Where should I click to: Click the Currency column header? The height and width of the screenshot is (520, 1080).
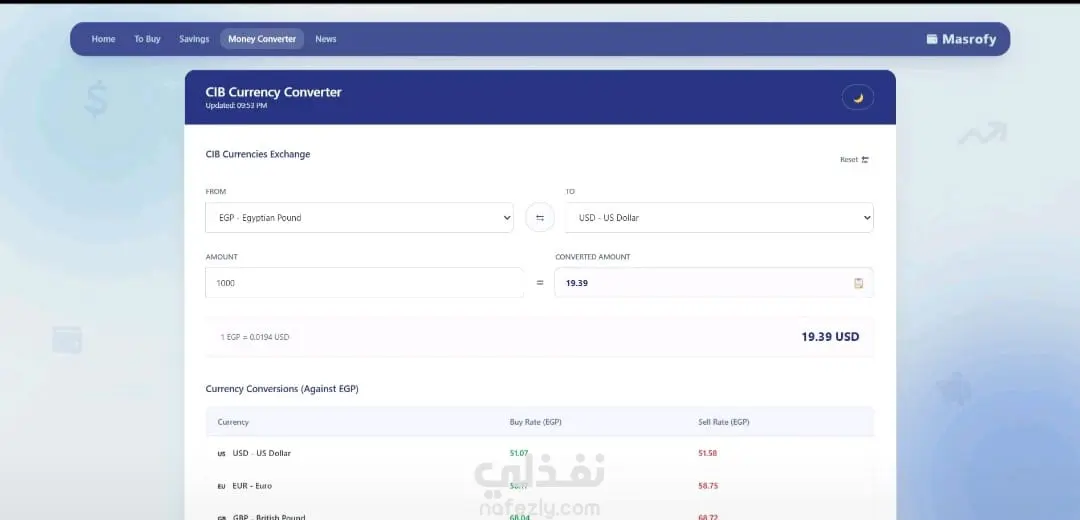pyautogui.click(x=233, y=422)
